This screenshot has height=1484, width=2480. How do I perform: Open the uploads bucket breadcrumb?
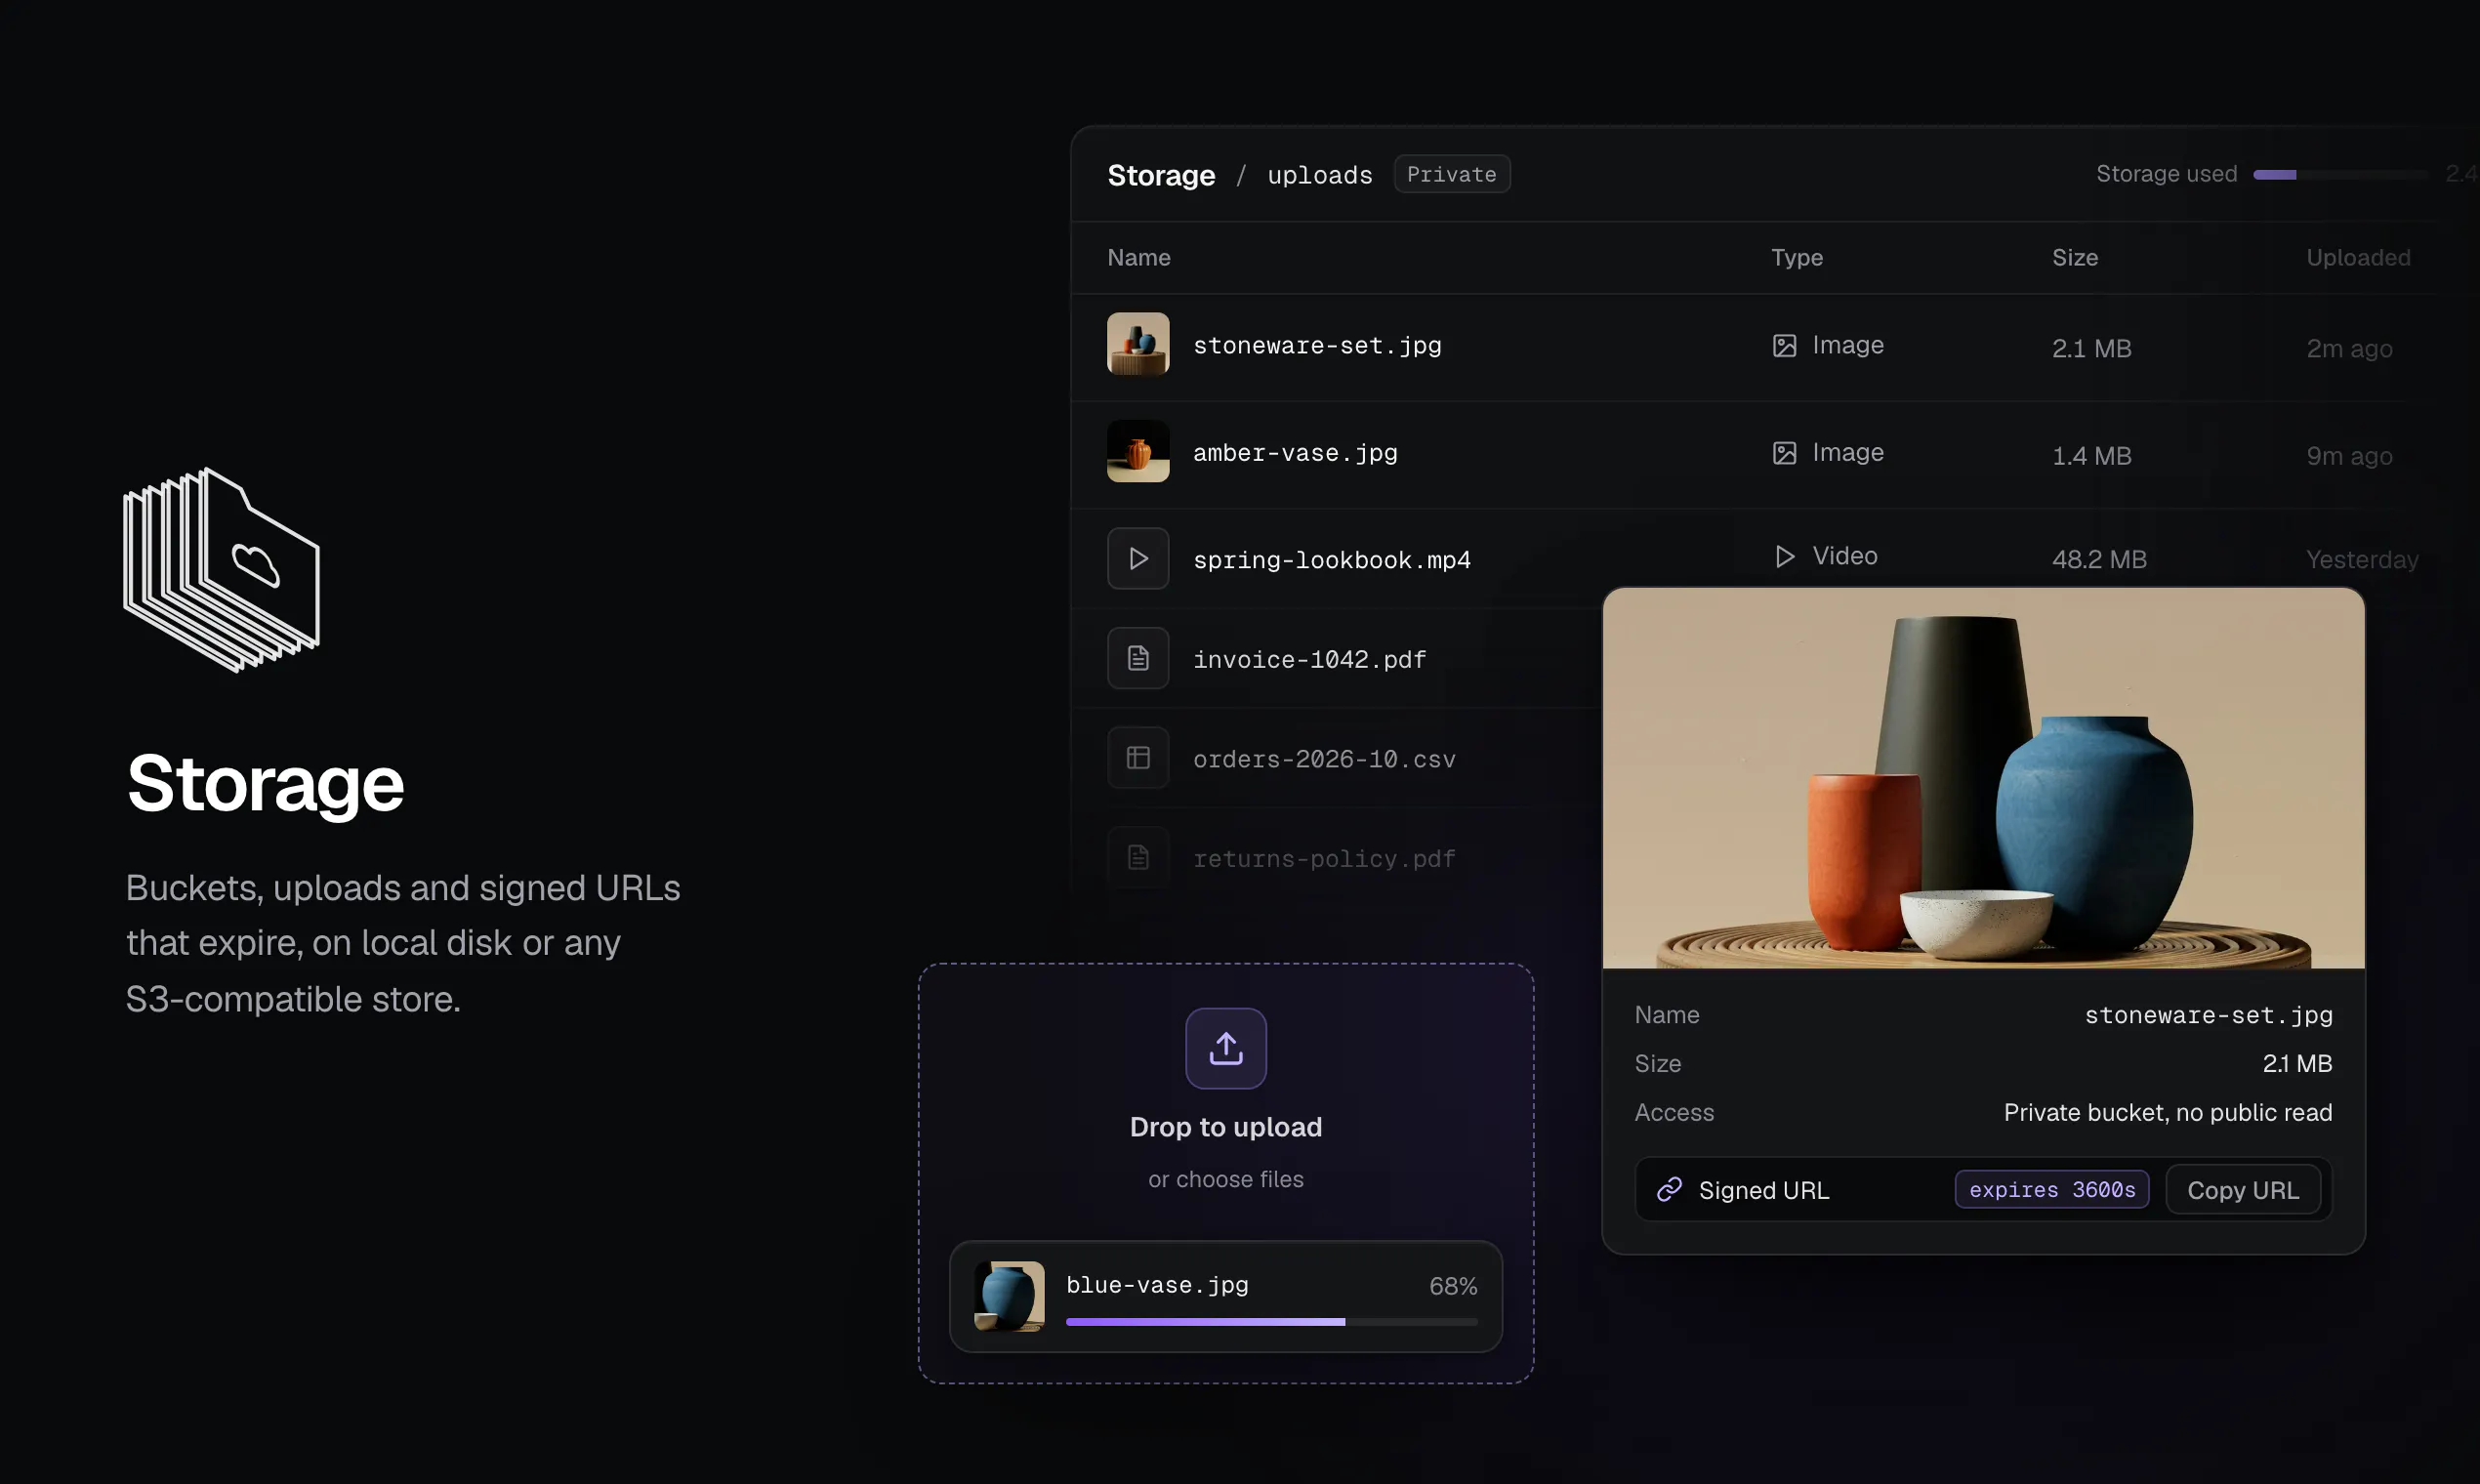point(1320,175)
